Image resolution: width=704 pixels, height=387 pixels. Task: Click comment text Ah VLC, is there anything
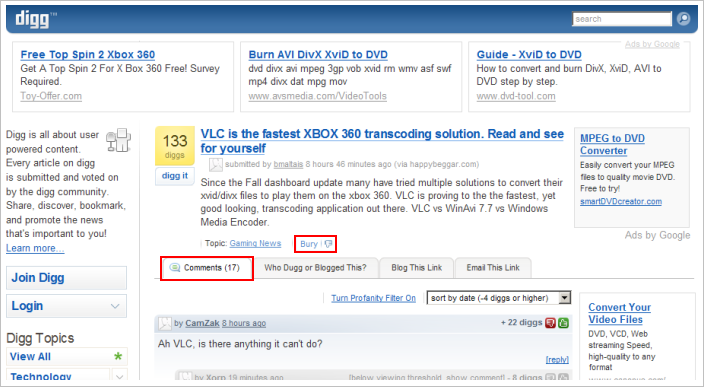240,344
